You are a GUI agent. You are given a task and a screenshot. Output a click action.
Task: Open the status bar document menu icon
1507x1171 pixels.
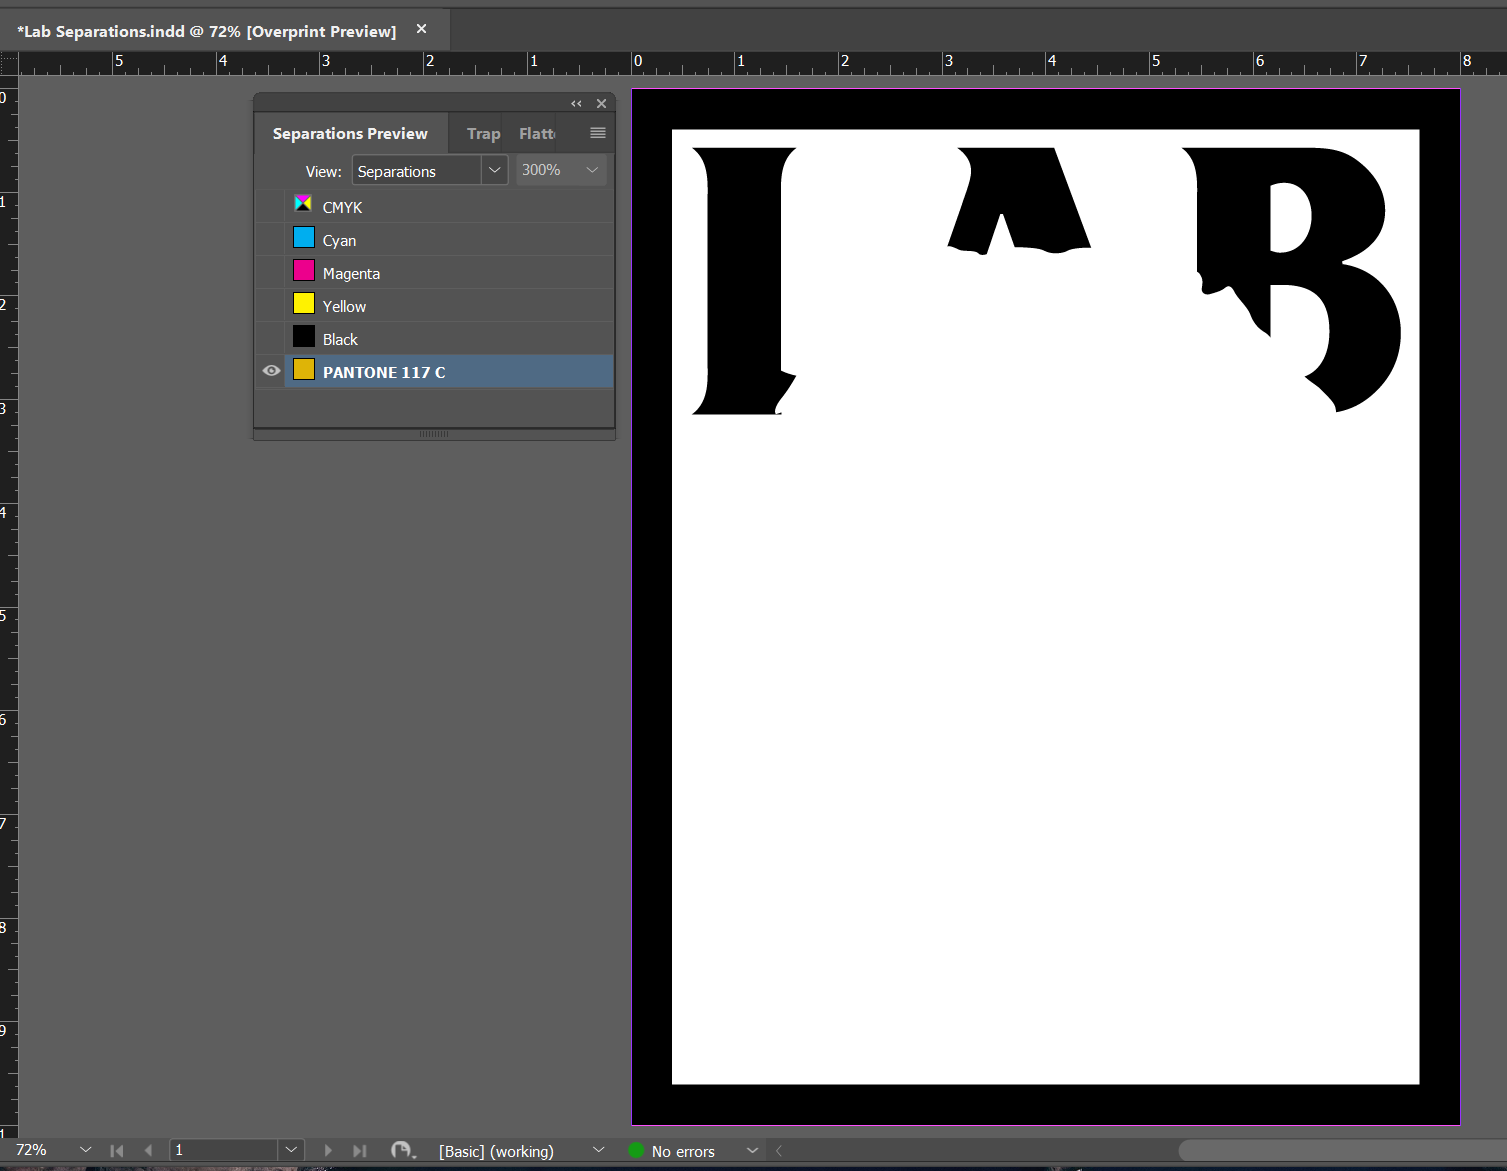[x=402, y=1151]
